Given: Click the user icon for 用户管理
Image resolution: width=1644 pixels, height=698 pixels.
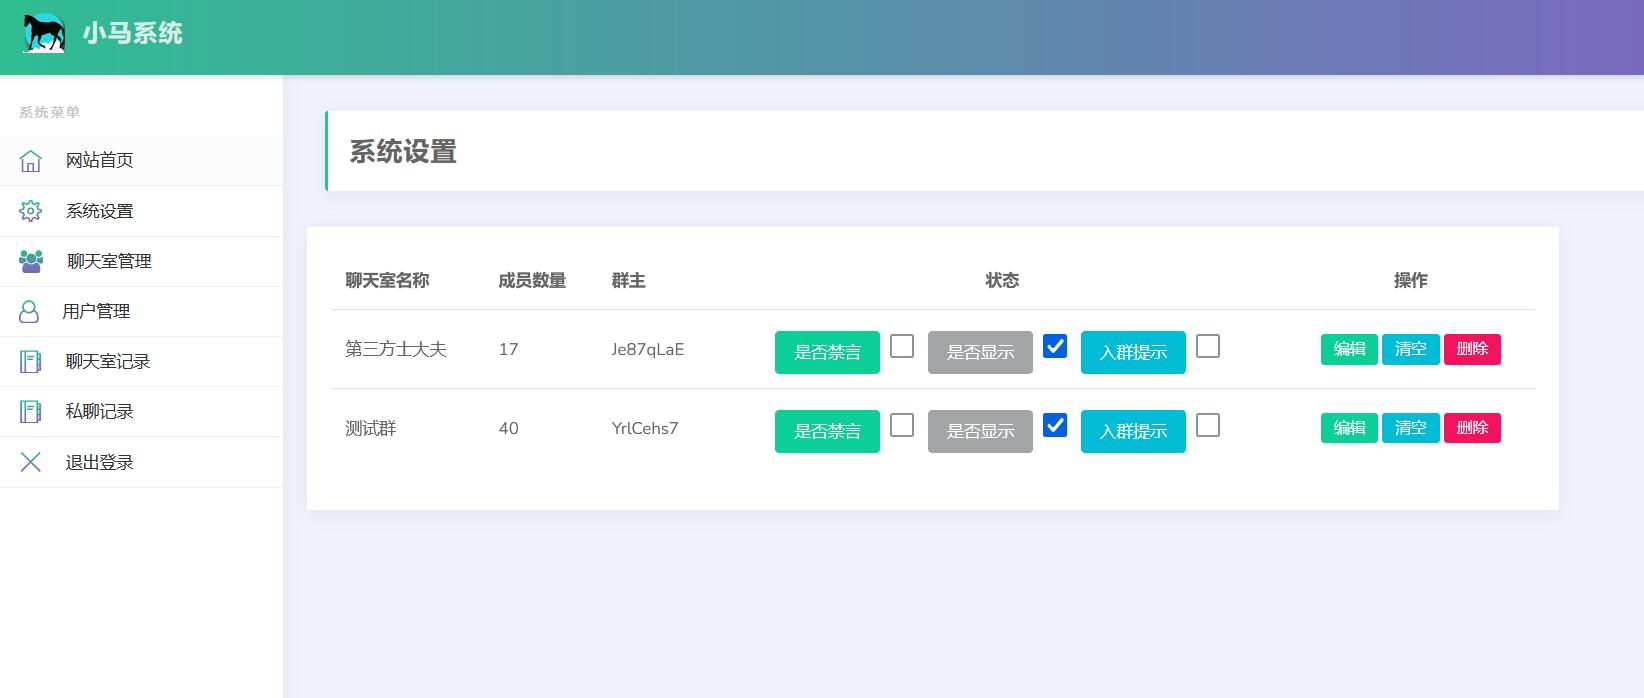Looking at the screenshot, I should 30,311.
